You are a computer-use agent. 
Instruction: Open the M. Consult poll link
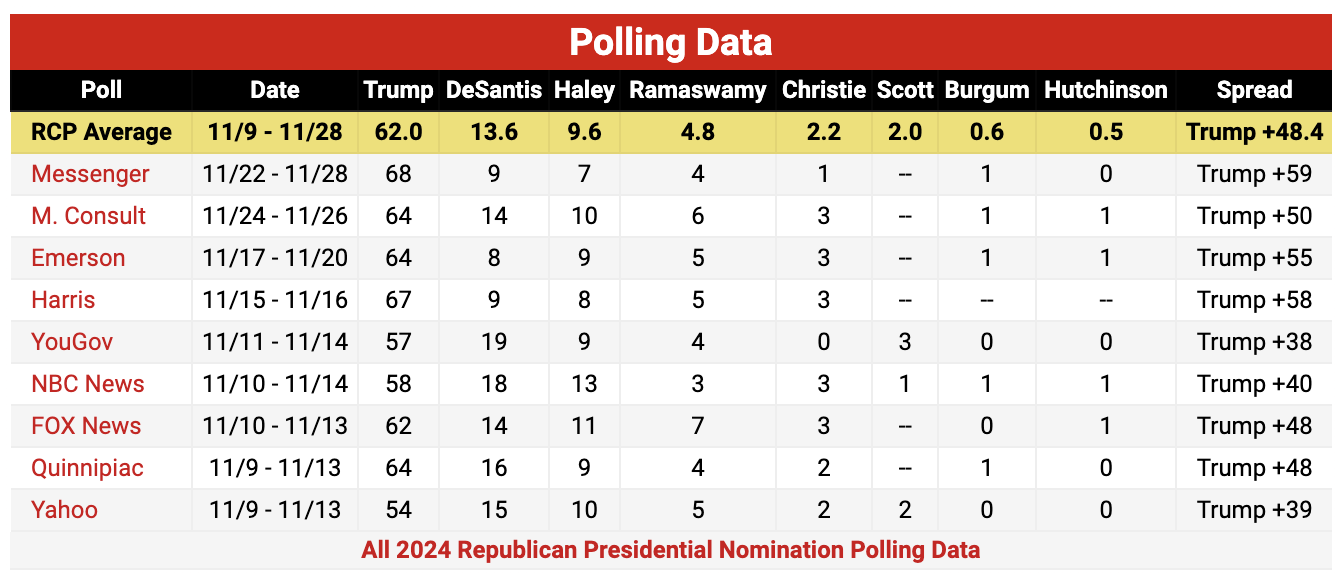[x=88, y=216]
